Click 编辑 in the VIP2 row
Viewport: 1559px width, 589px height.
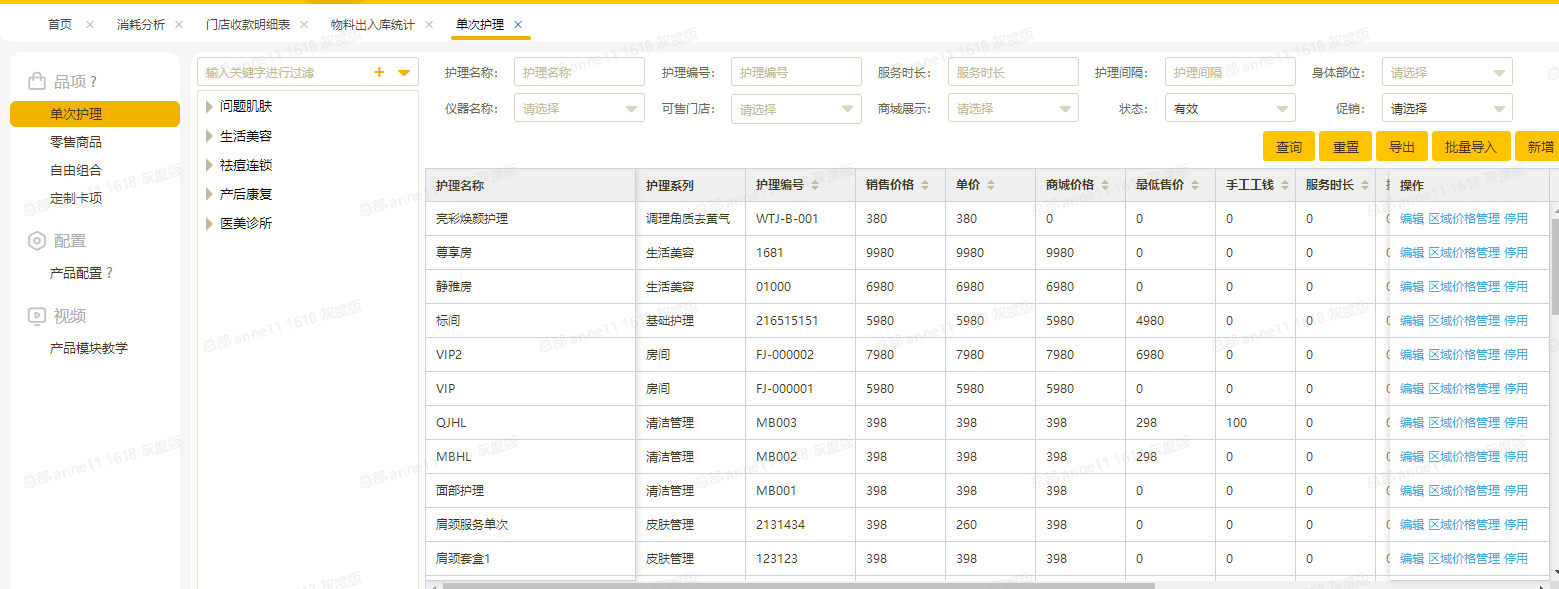[1412, 354]
